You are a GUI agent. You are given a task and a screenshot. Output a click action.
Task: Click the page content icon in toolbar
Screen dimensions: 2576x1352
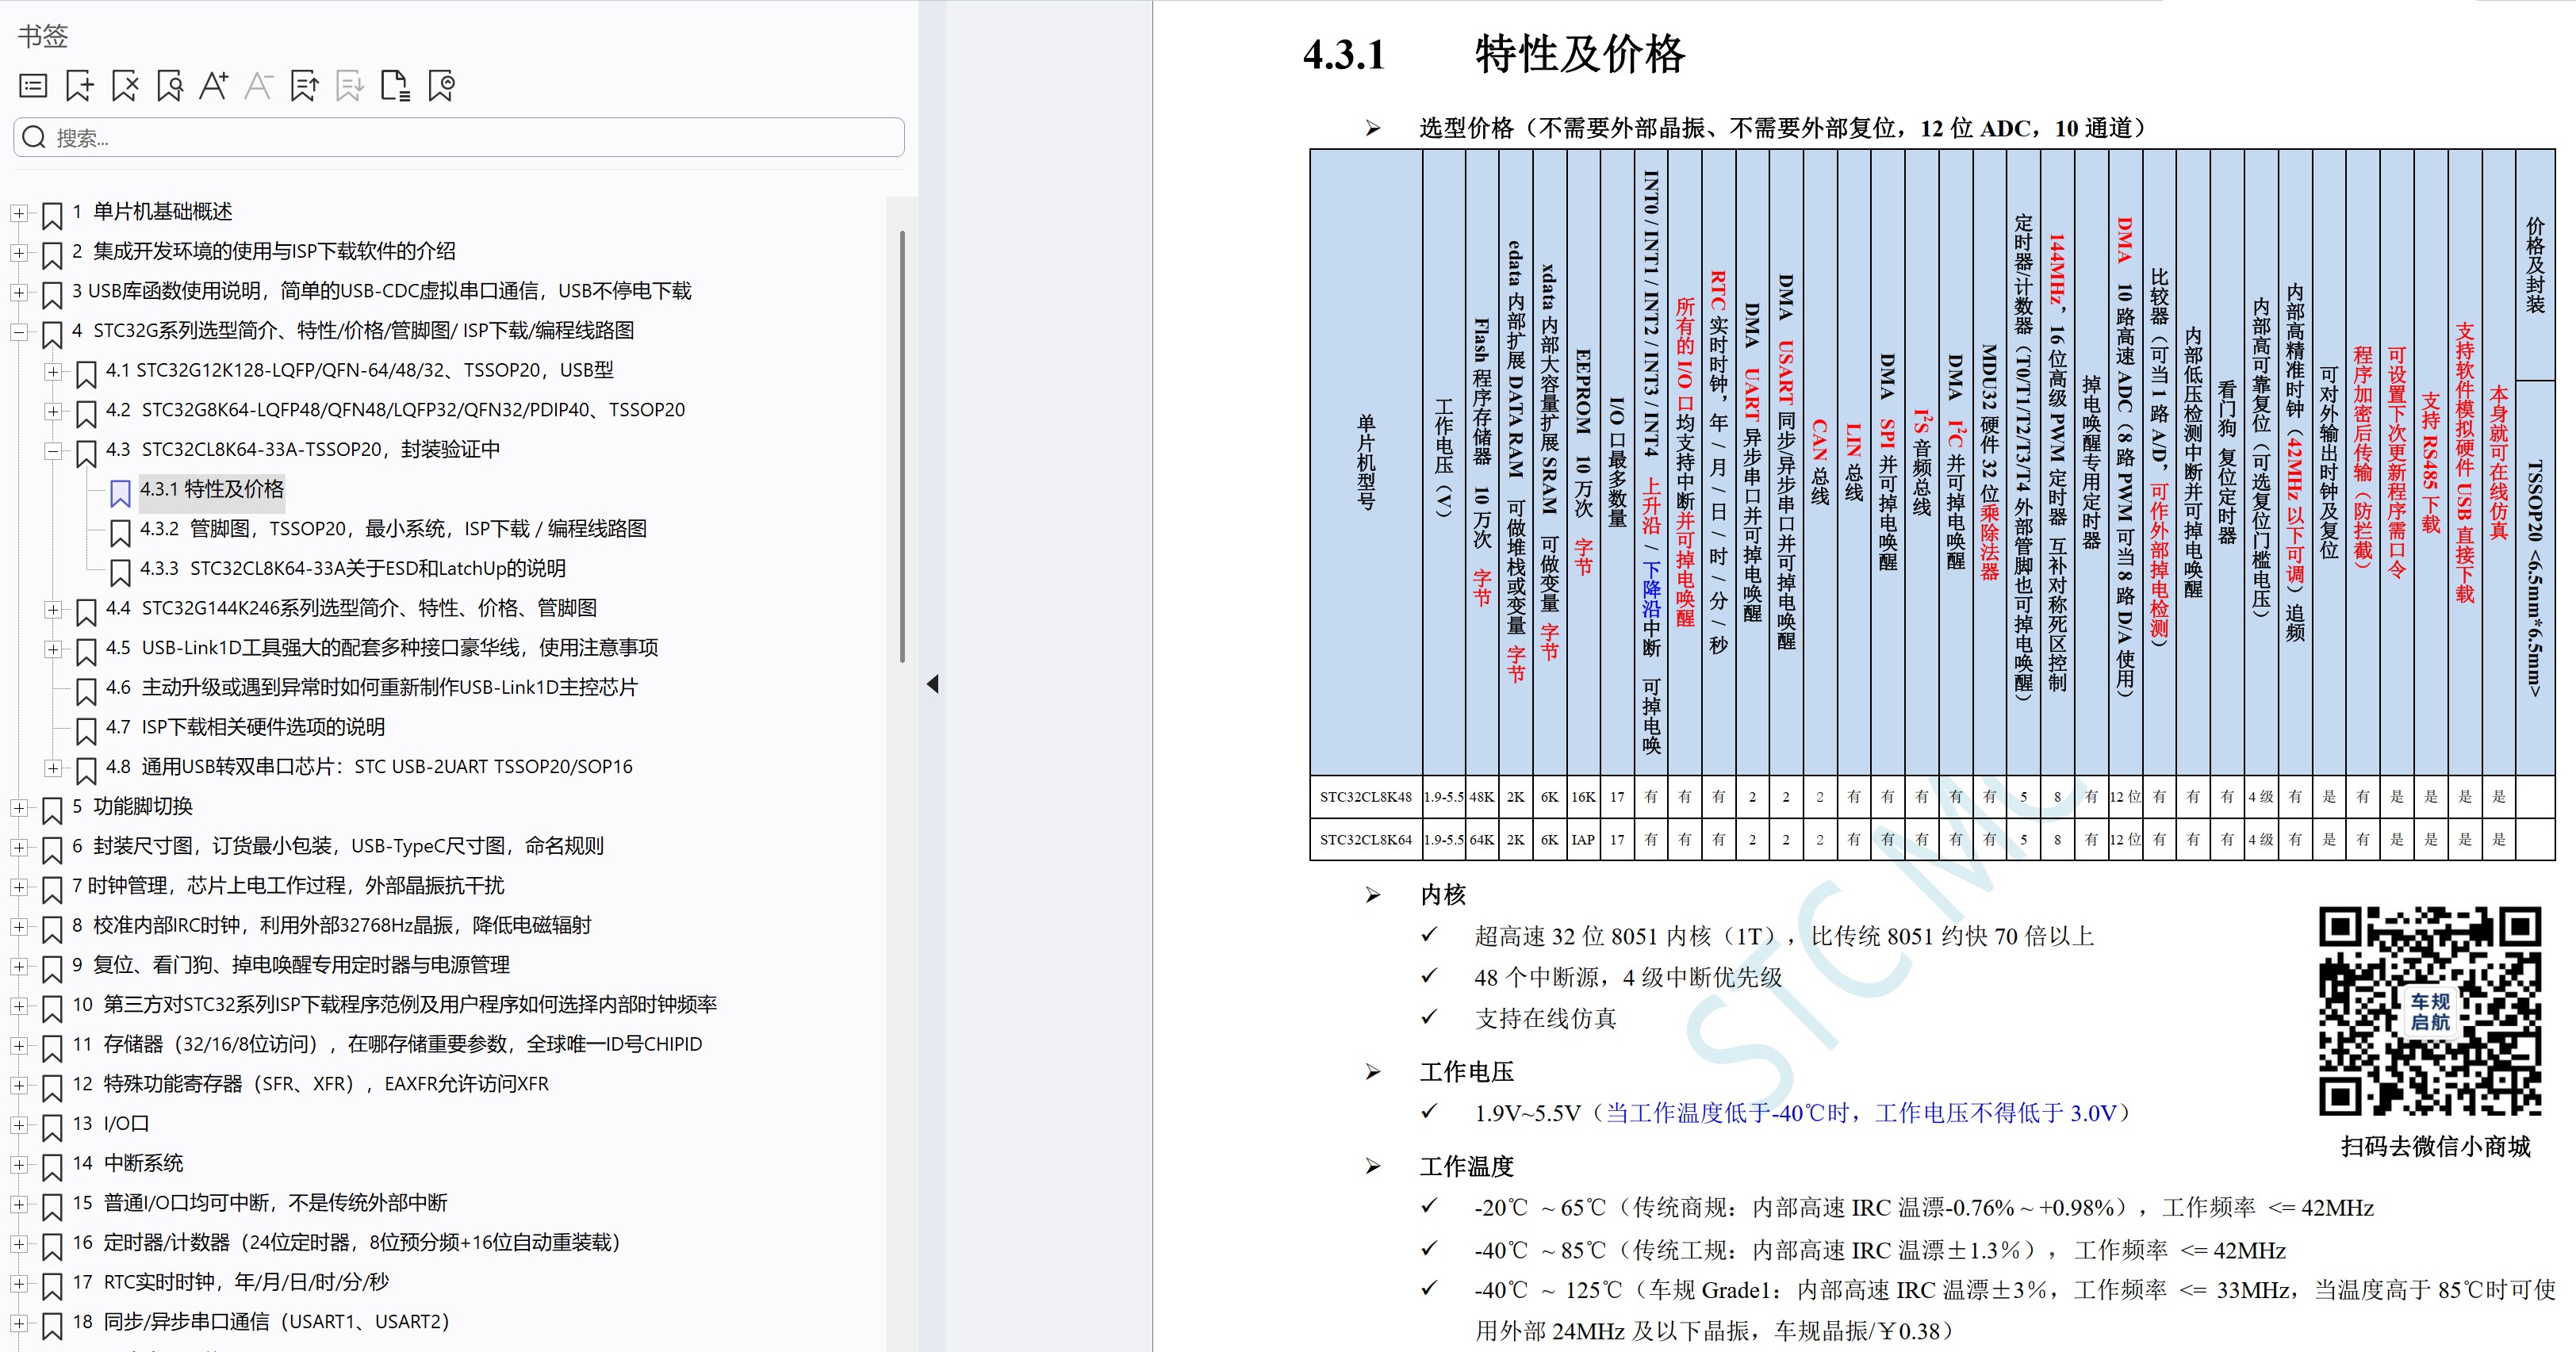point(397,85)
